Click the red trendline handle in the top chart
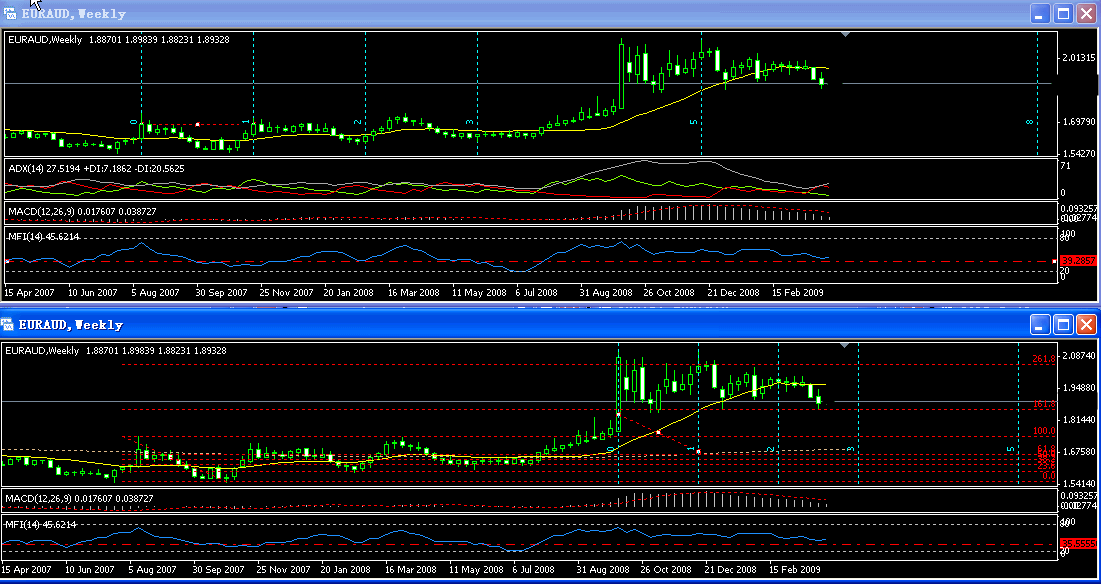This screenshot has width=1101, height=584. 197,124
